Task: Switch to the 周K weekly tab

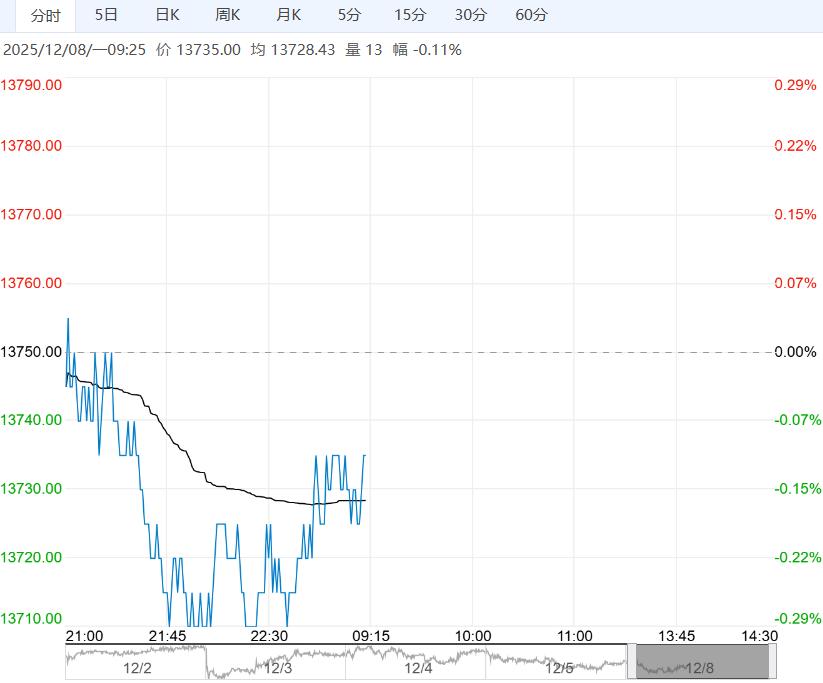Action: coord(228,15)
